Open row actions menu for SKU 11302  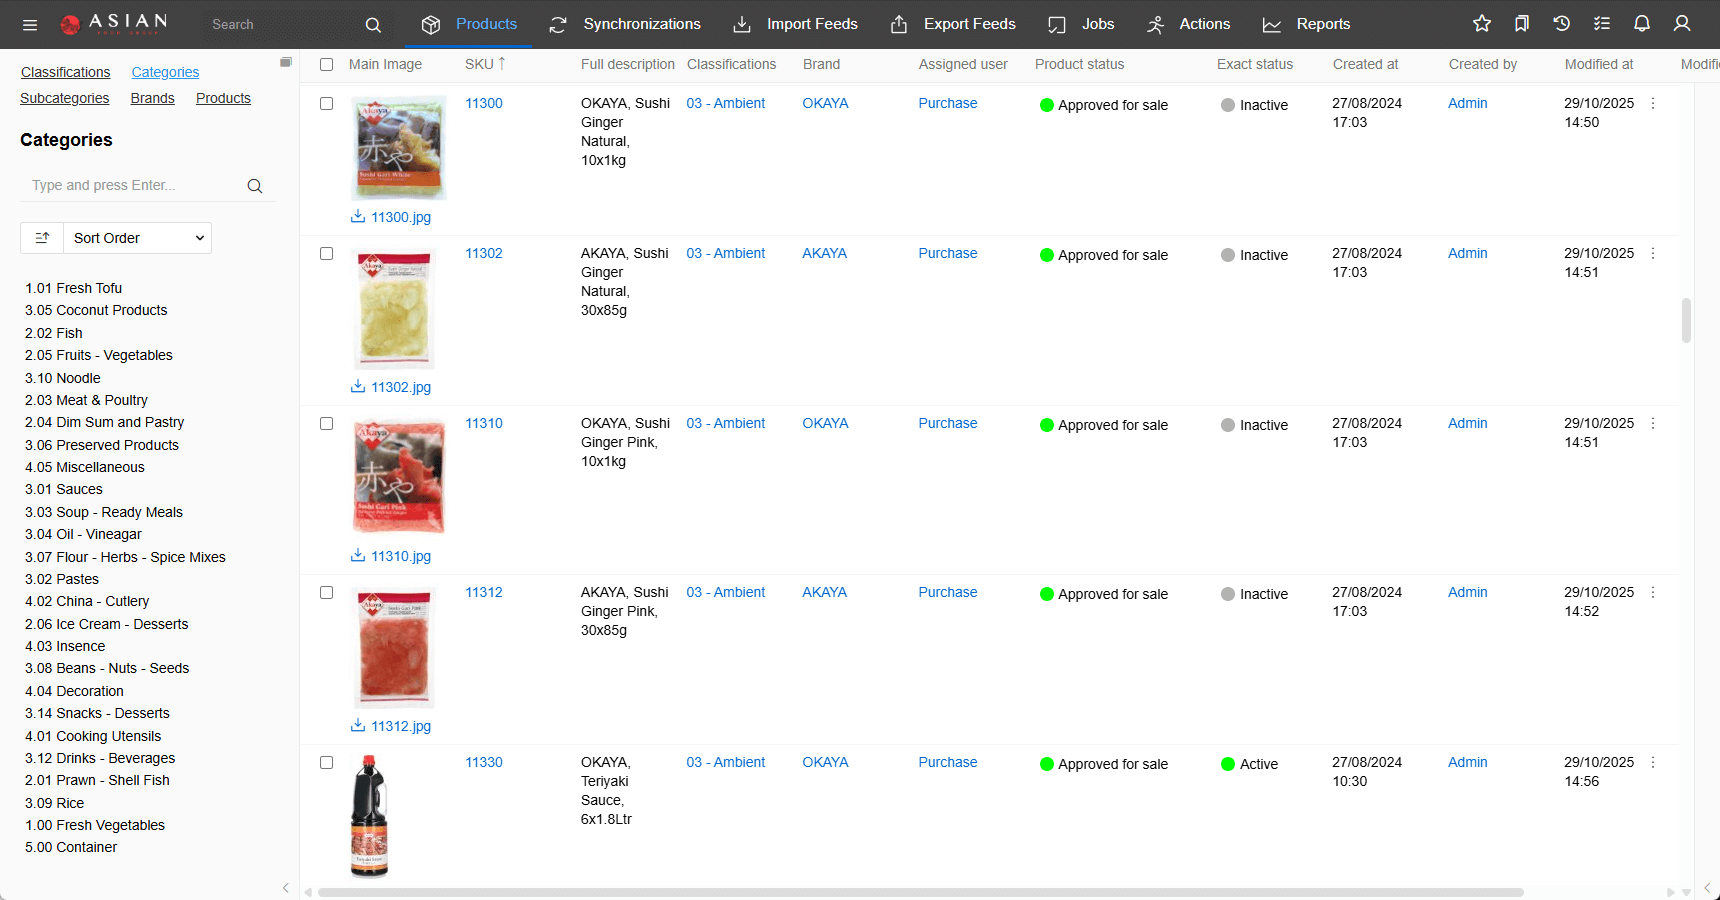1653,254
